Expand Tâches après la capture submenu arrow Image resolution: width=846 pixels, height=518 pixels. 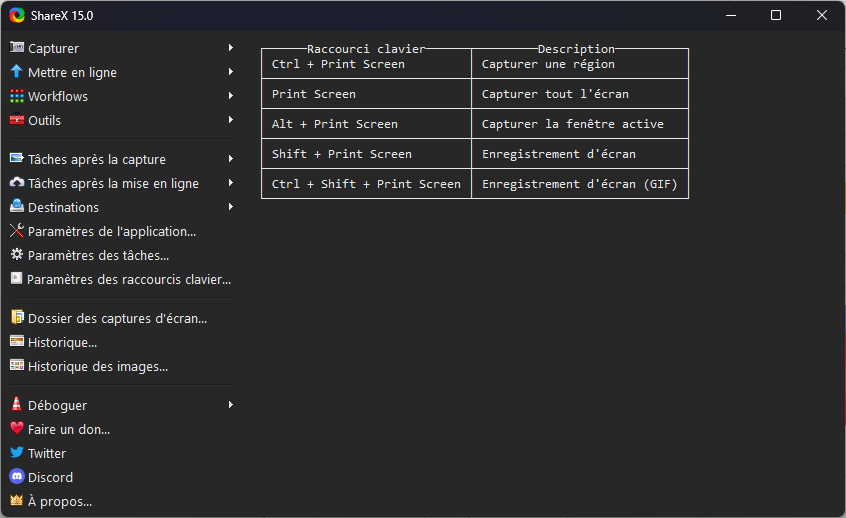click(231, 159)
